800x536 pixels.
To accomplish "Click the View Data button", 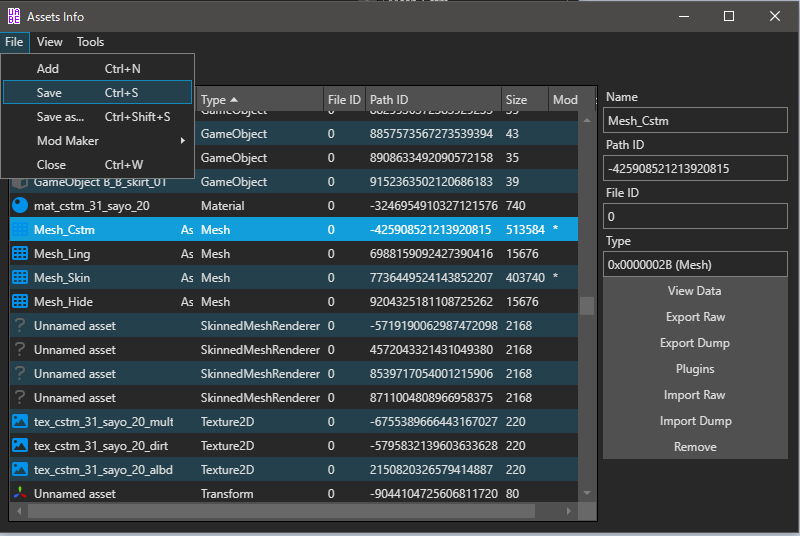I will point(695,291).
